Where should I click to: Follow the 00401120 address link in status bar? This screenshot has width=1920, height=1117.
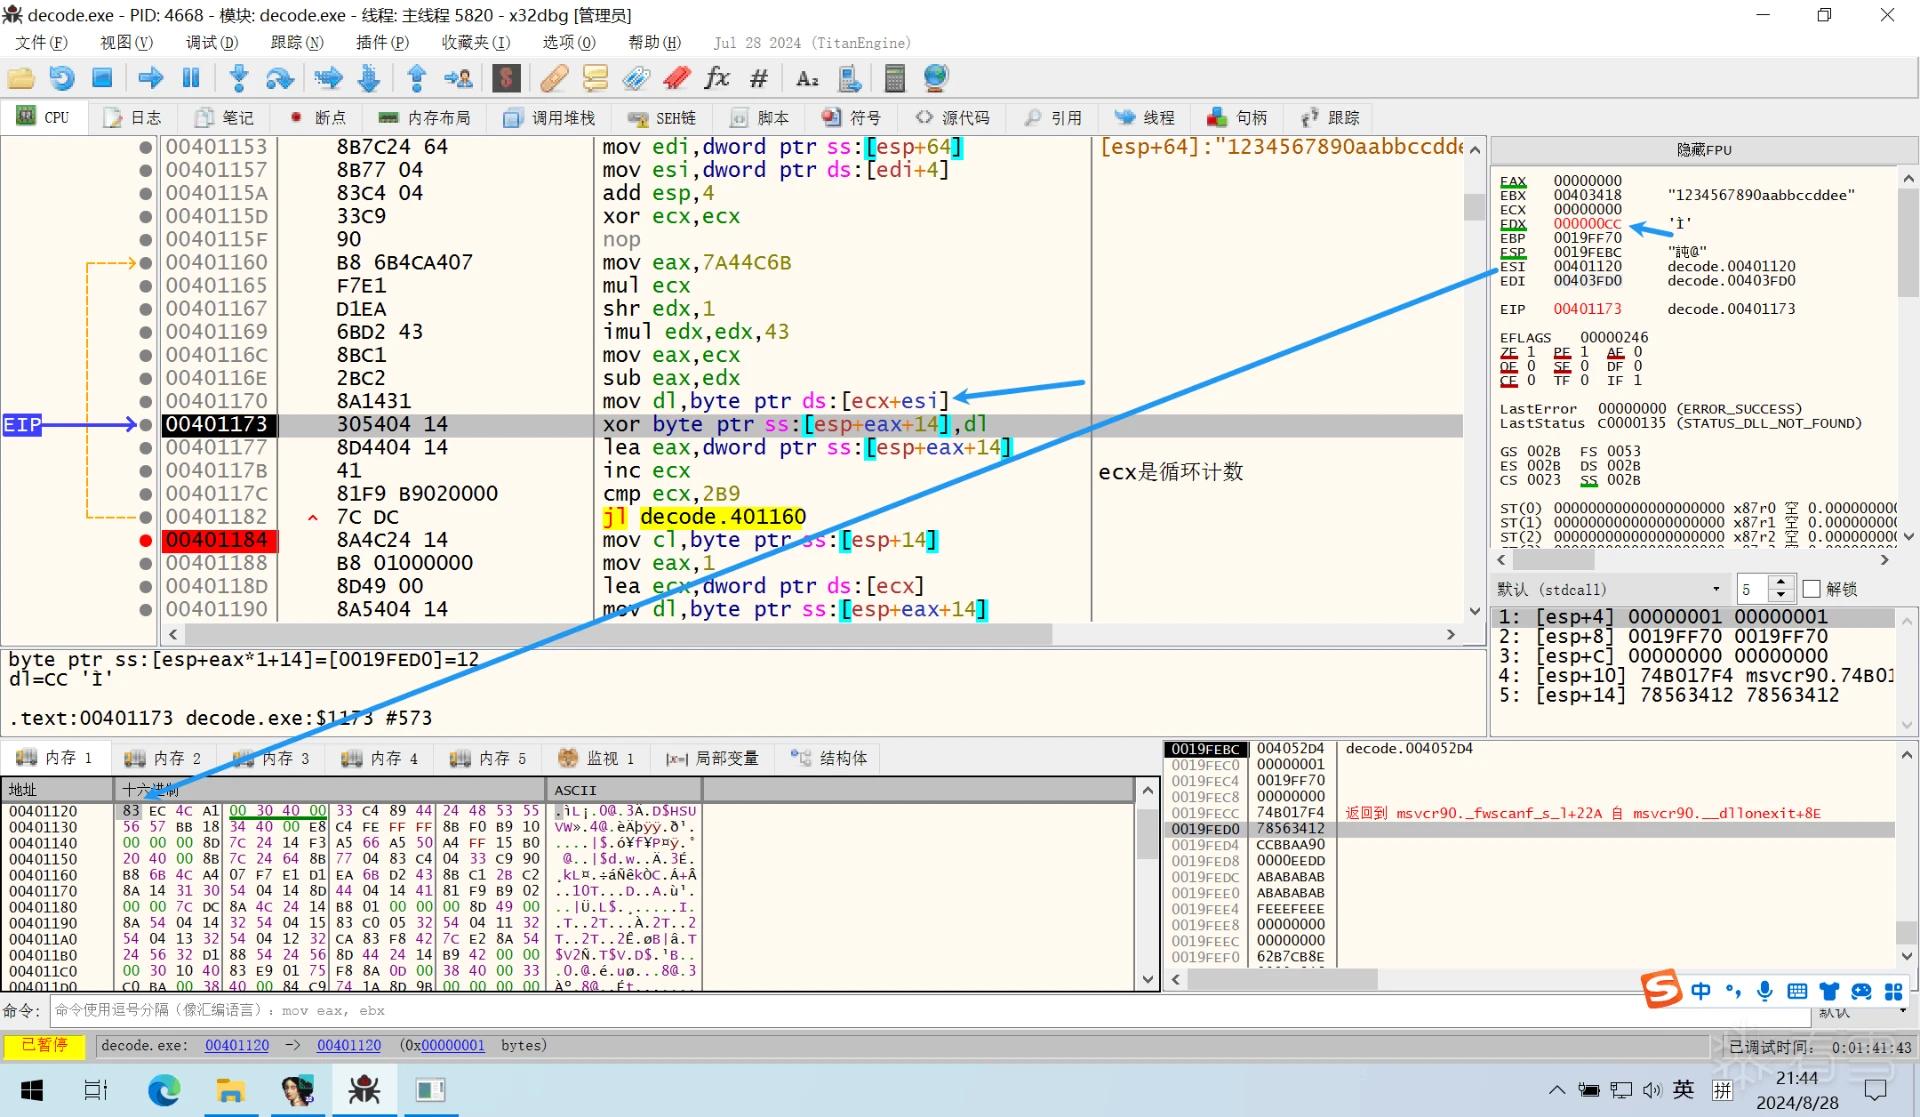(237, 1045)
